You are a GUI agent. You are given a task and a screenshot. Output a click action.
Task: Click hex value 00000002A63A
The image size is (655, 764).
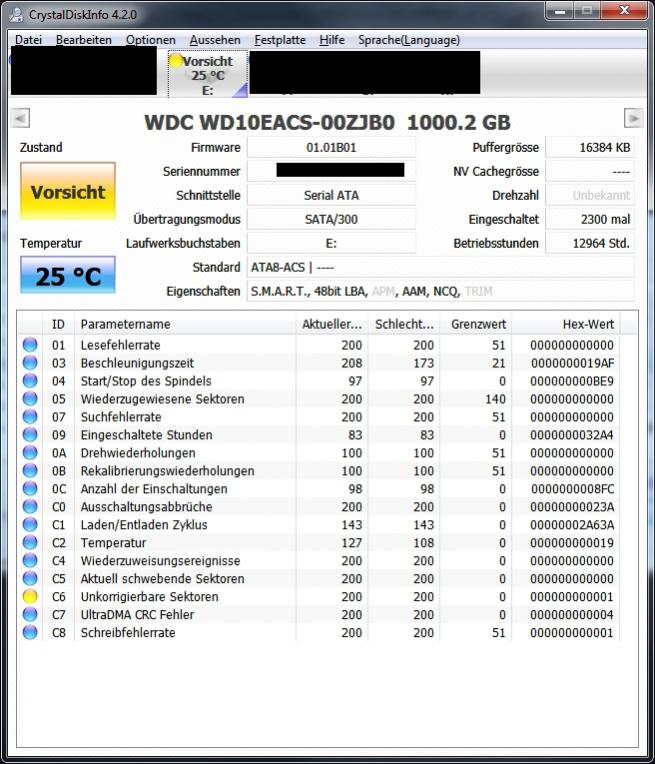pyautogui.click(x=572, y=525)
